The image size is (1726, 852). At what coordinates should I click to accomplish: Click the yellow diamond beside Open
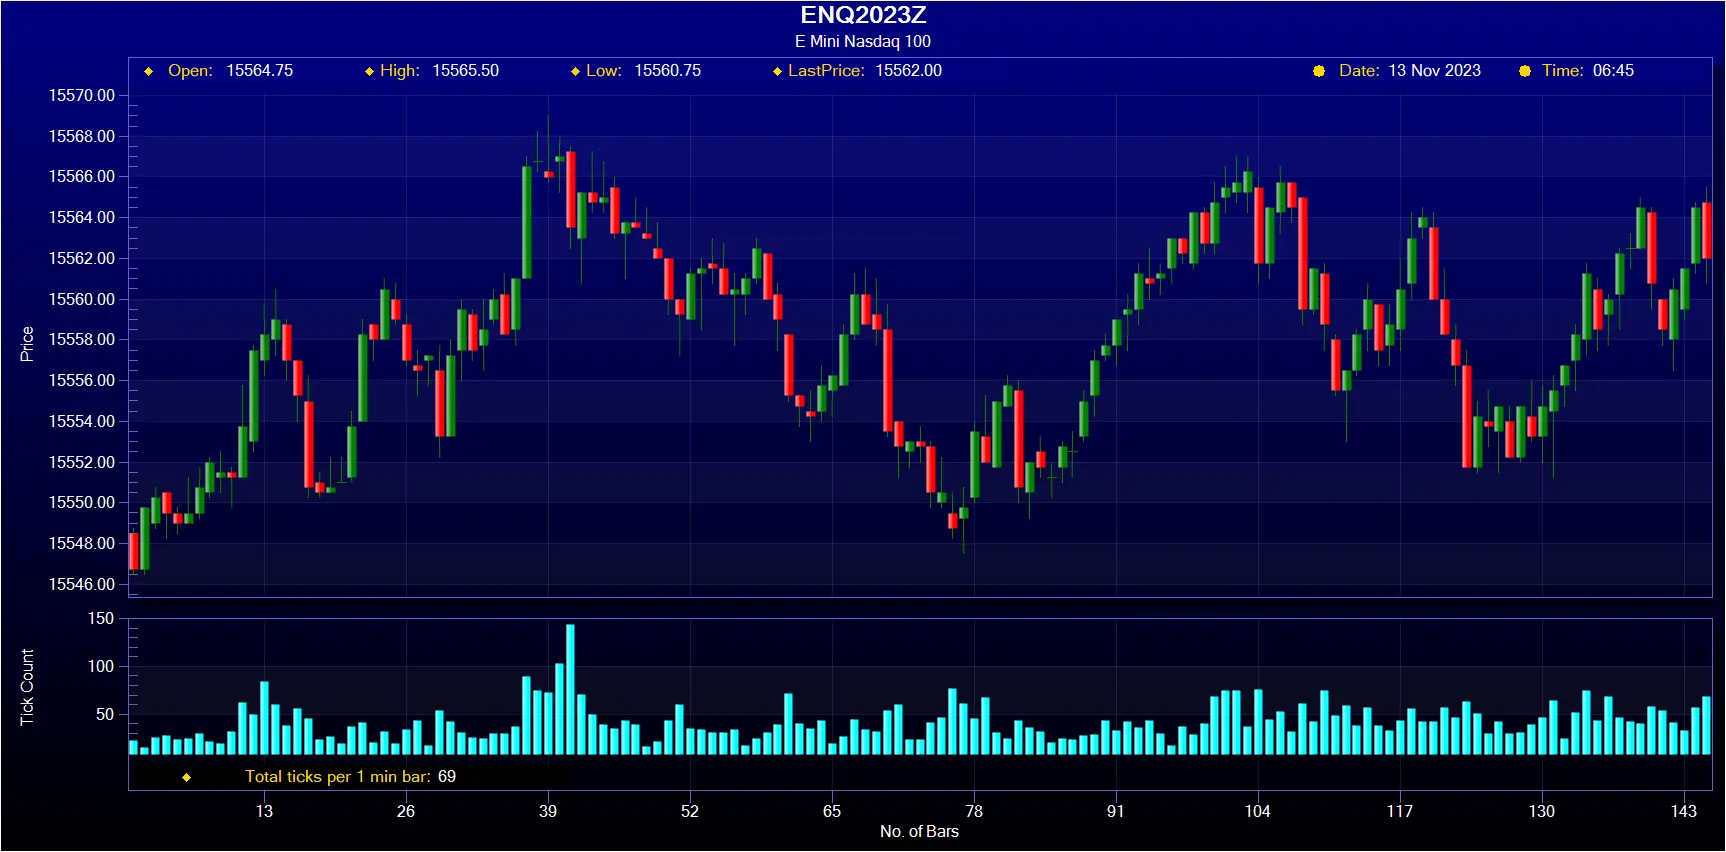pyautogui.click(x=149, y=71)
